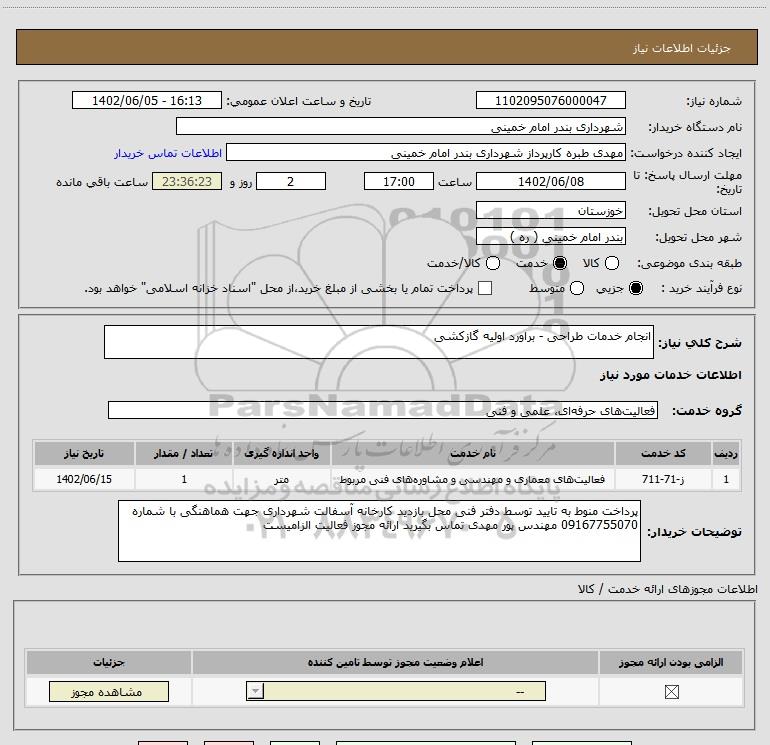
Task: Open the license status dropdown arrow
Action: click(x=255, y=691)
